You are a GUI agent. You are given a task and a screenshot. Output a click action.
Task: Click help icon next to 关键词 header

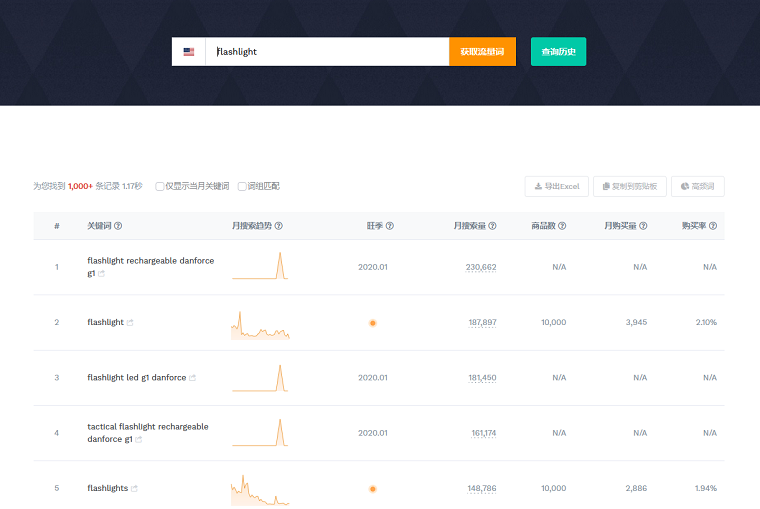pos(118,226)
